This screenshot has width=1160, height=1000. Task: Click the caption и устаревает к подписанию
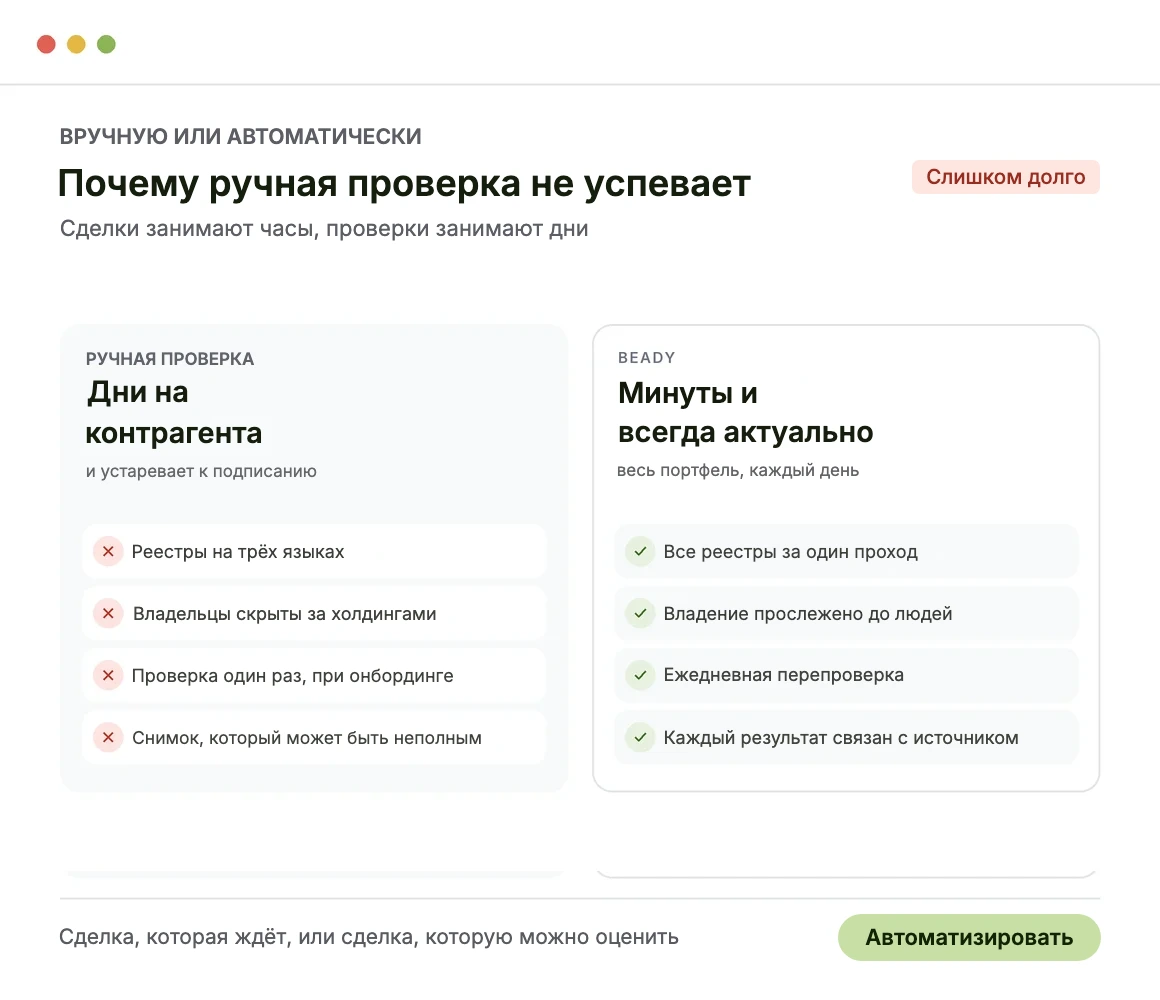pyautogui.click(x=201, y=471)
